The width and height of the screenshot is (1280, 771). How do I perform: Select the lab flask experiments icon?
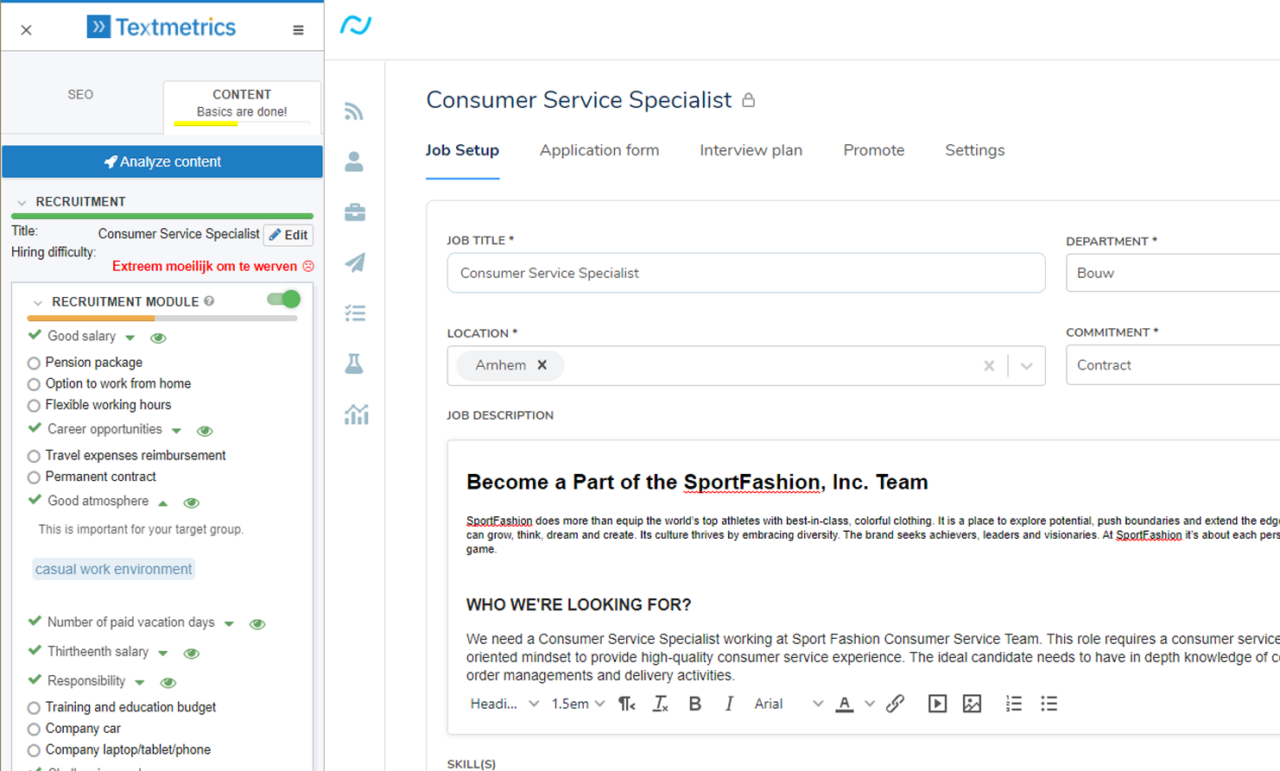click(x=354, y=363)
